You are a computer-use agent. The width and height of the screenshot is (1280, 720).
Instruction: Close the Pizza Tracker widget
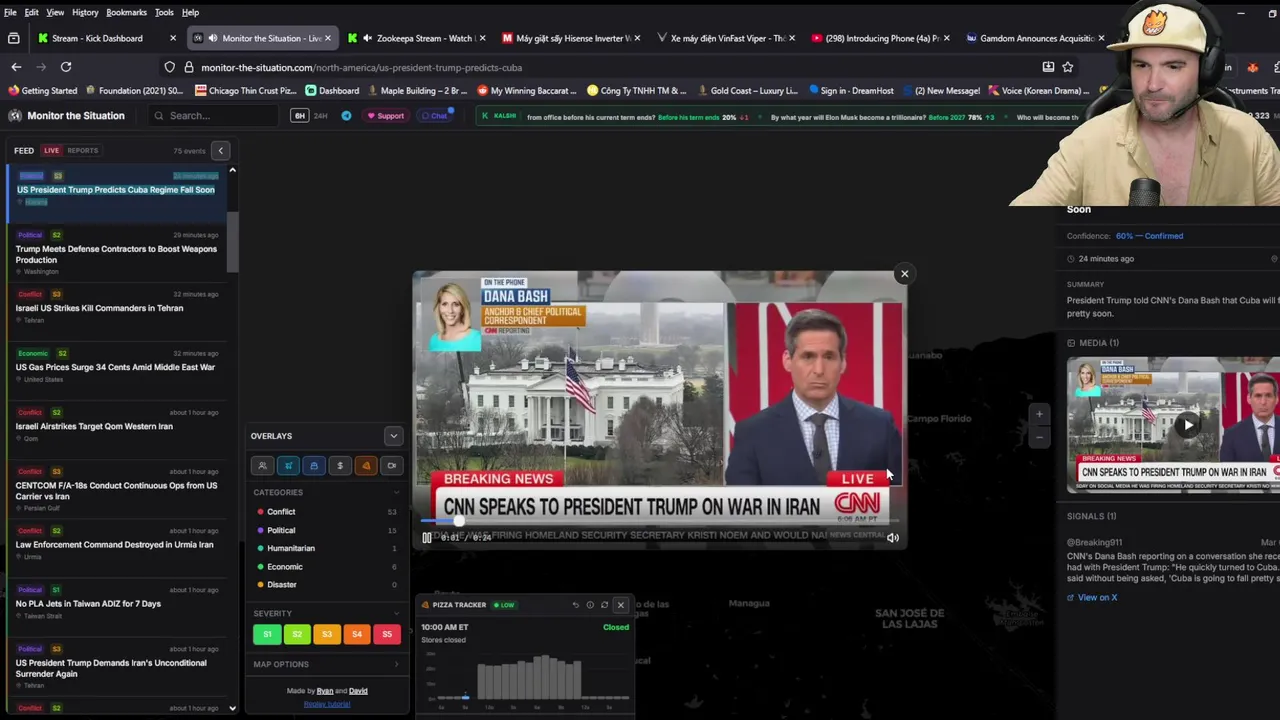pos(620,605)
